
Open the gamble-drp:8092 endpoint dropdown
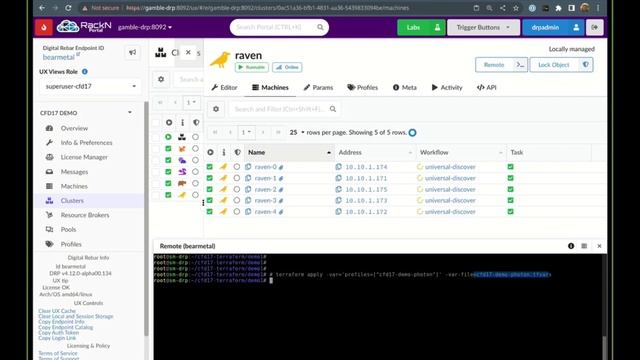(144, 27)
